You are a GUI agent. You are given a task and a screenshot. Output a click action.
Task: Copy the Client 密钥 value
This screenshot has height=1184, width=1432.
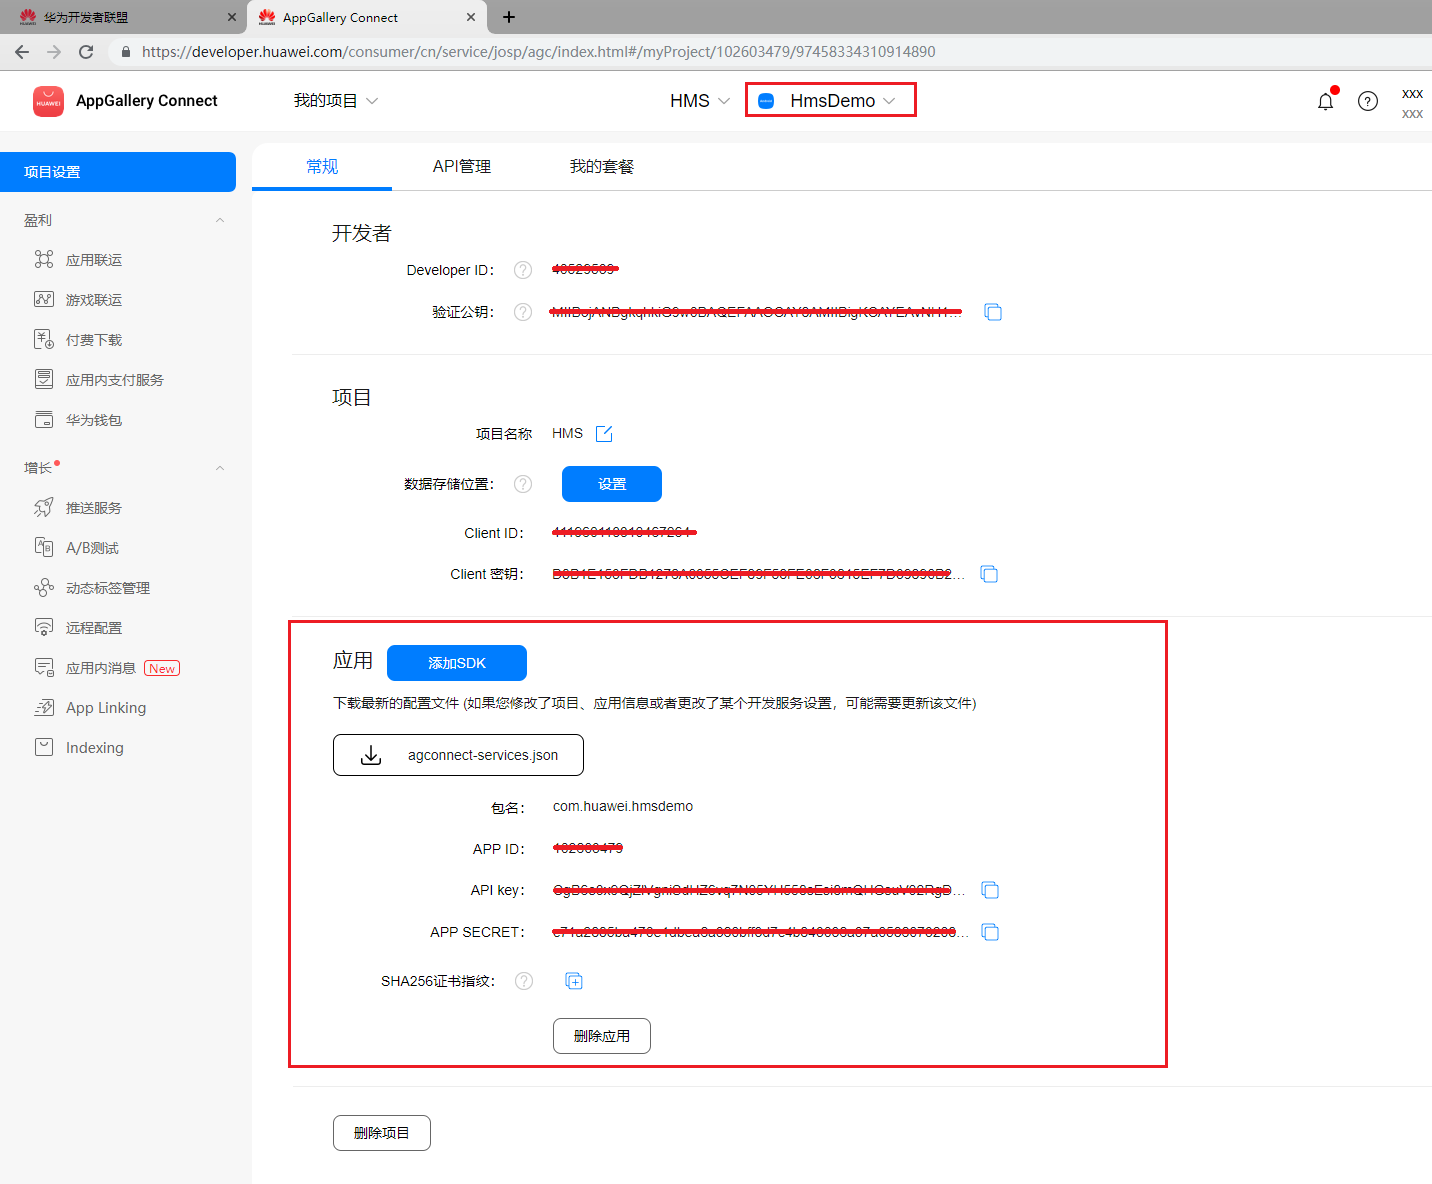pos(989,574)
